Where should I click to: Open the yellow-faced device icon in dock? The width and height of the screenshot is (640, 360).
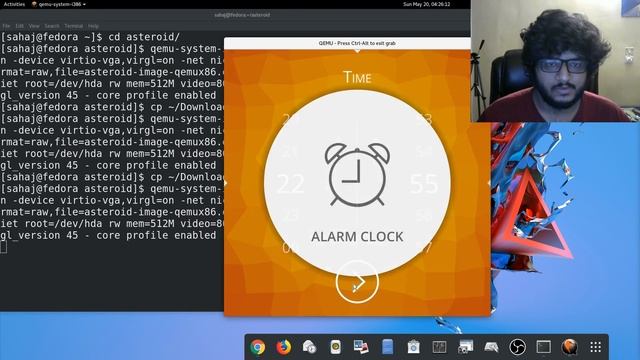pyautogui.click(x=336, y=347)
